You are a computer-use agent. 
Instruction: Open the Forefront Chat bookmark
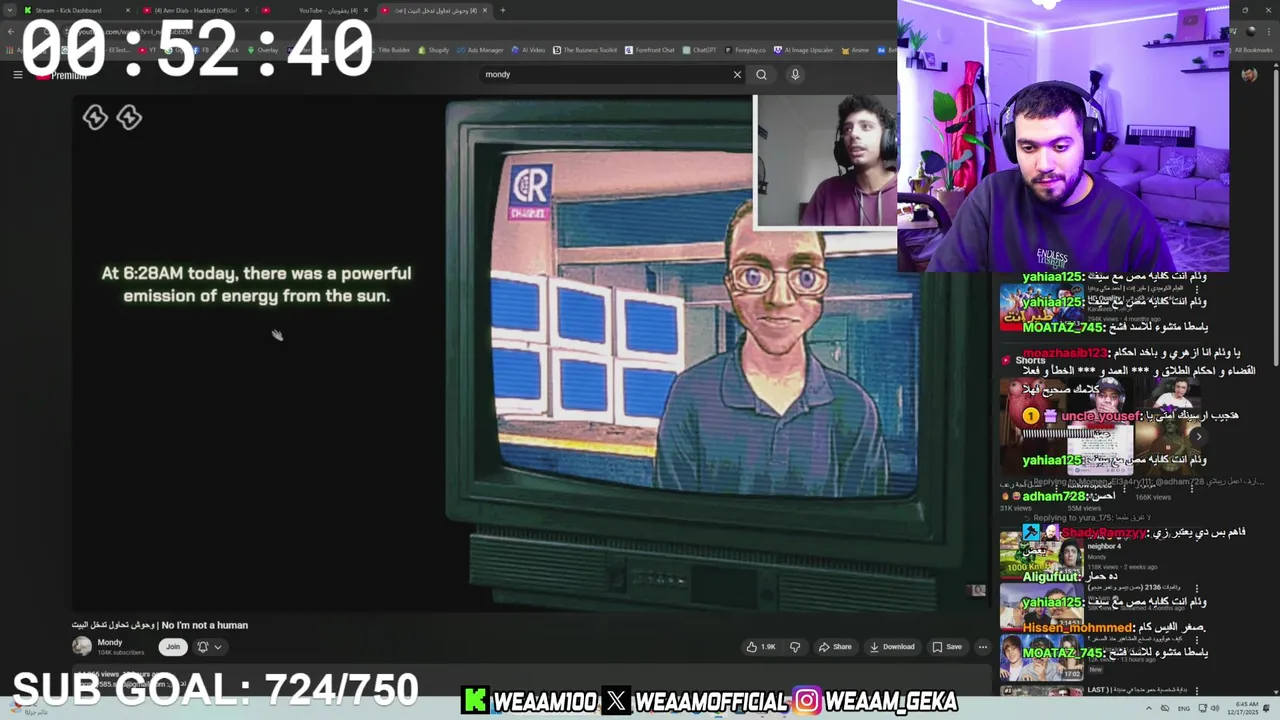[x=650, y=50]
